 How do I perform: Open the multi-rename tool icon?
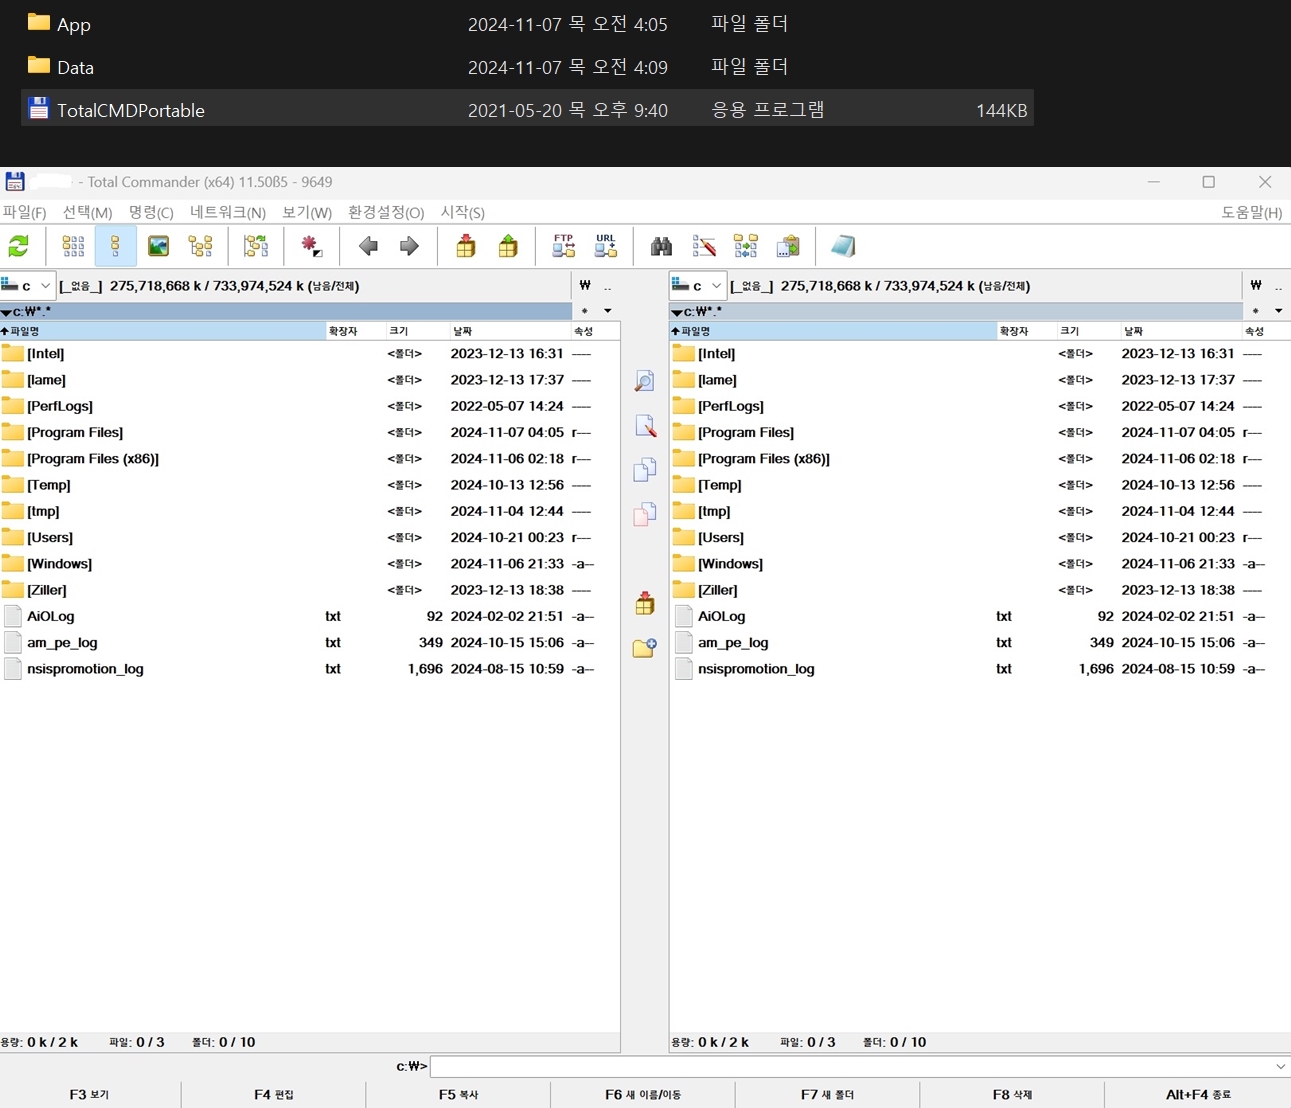pos(704,246)
